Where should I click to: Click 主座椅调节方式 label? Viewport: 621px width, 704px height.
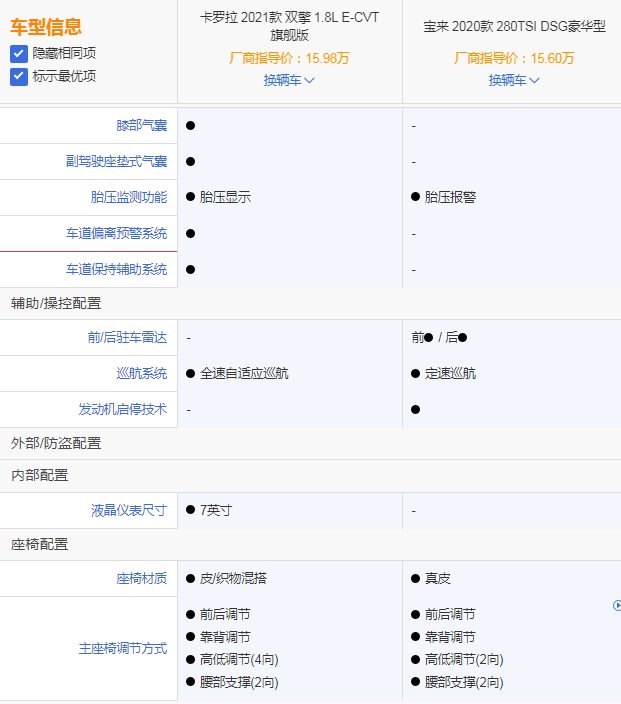click(x=122, y=648)
